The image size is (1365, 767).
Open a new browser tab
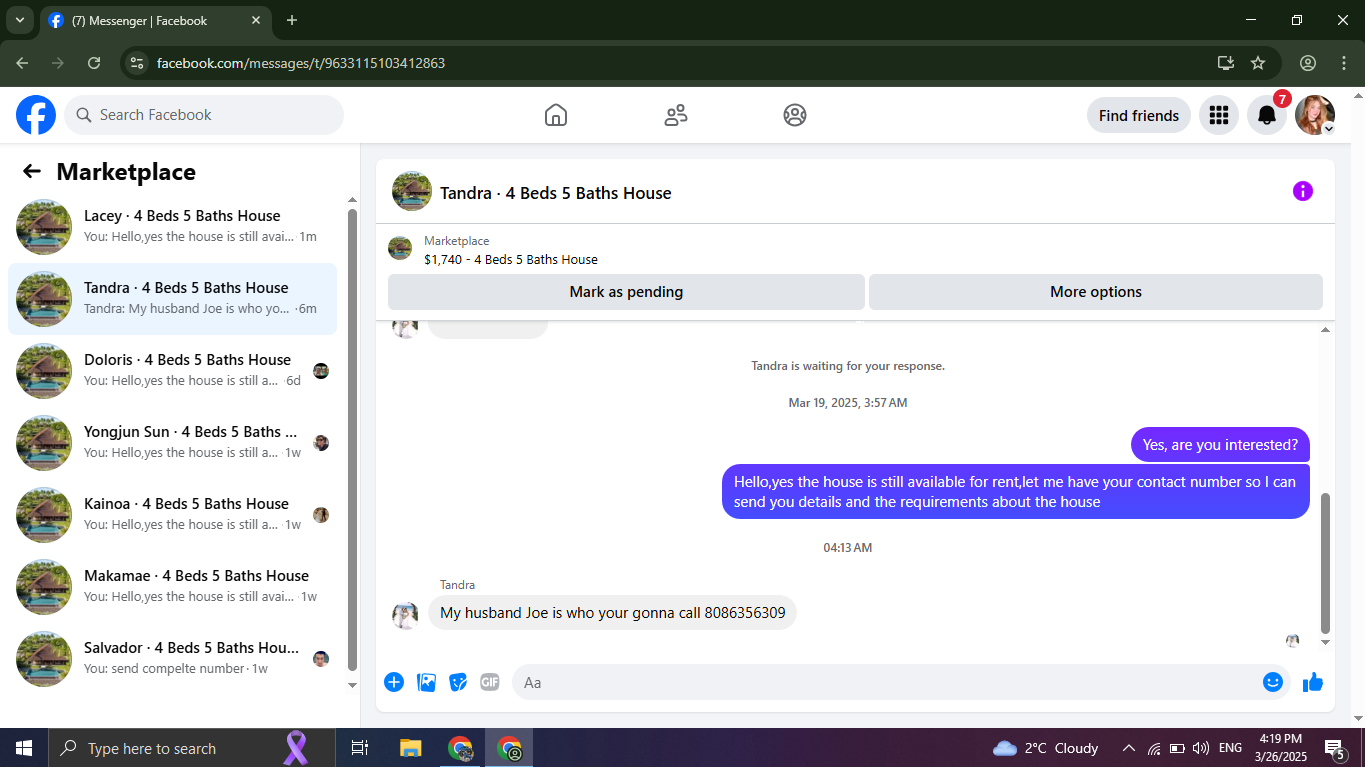point(292,20)
